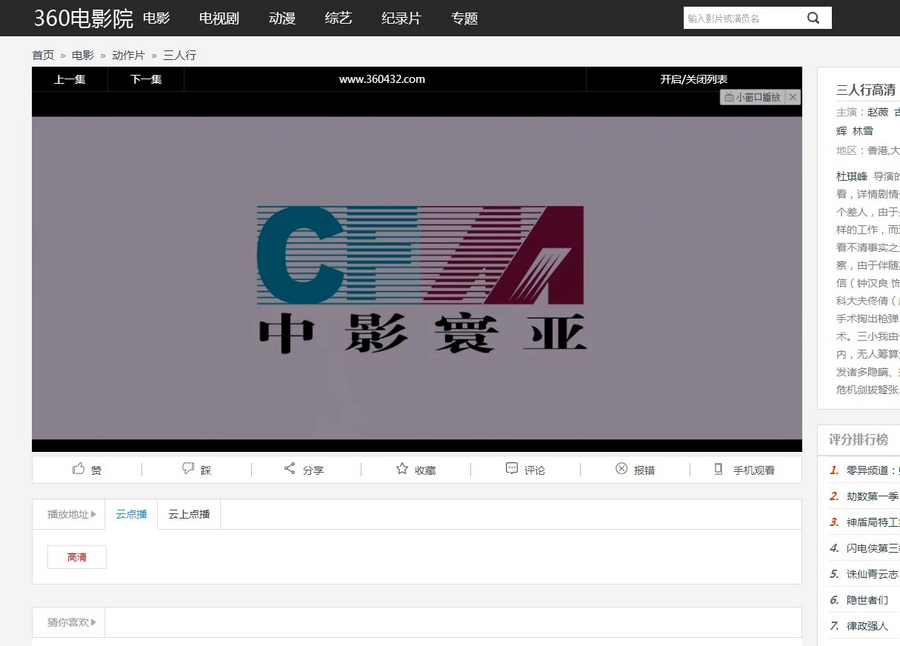The image size is (900, 646).
Task: Click the search magnifier icon
Action: [813, 18]
